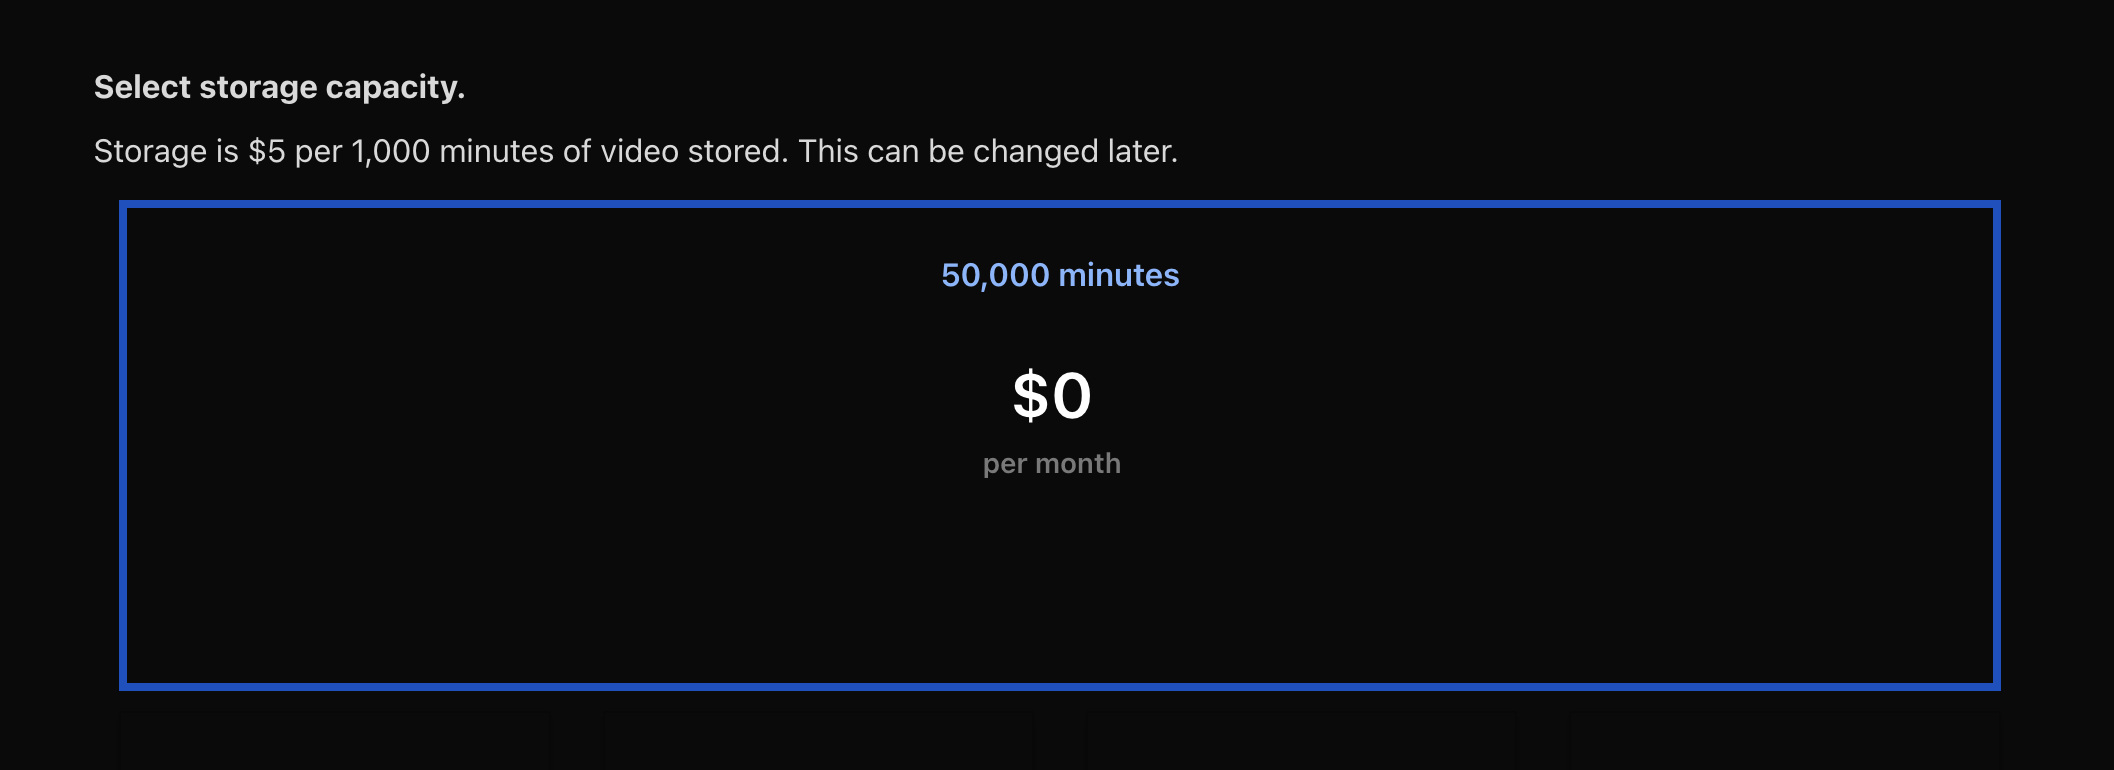The image size is (2114, 770).
Task: Click the "Select storage capacity." heading
Action: coord(279,87)
